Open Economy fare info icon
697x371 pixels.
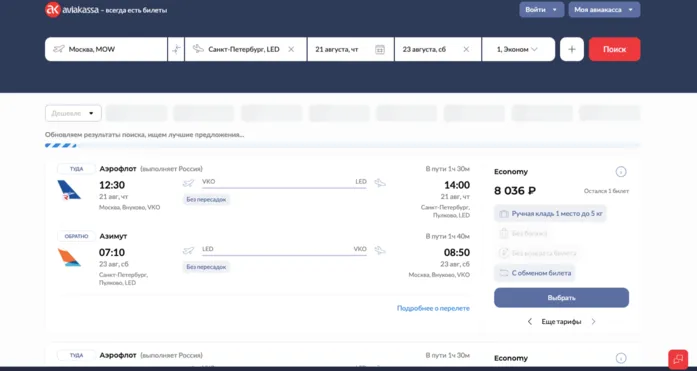[621, 172]
